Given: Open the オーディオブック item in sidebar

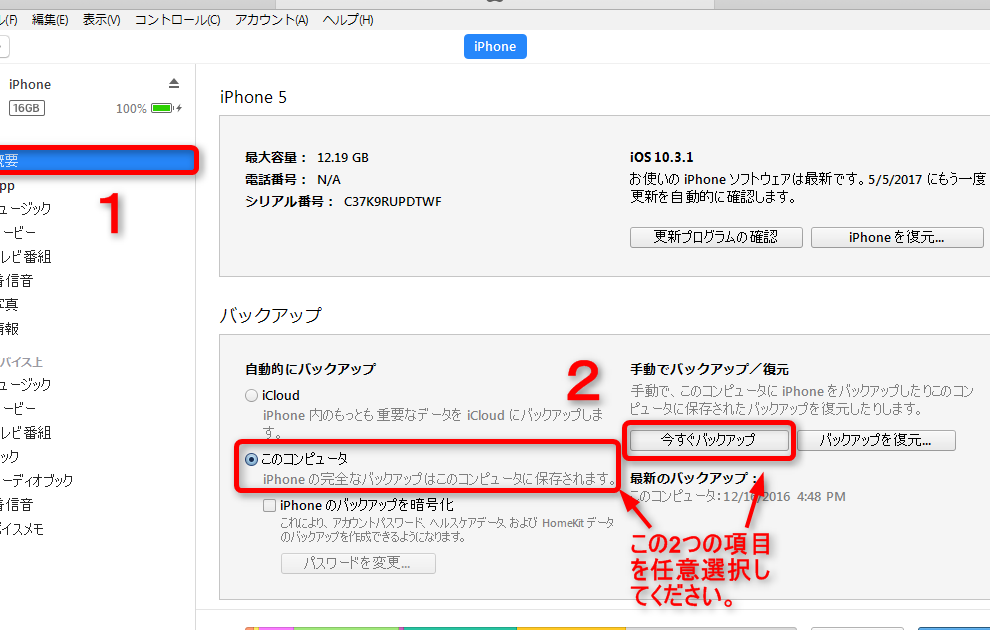Looking at the screenshot, I should tap(38, 481).
